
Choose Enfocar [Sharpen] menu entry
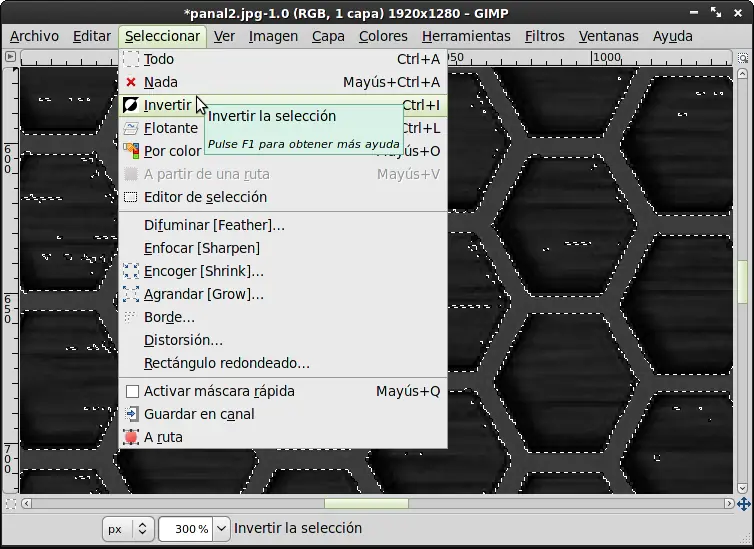click(283, 248)
